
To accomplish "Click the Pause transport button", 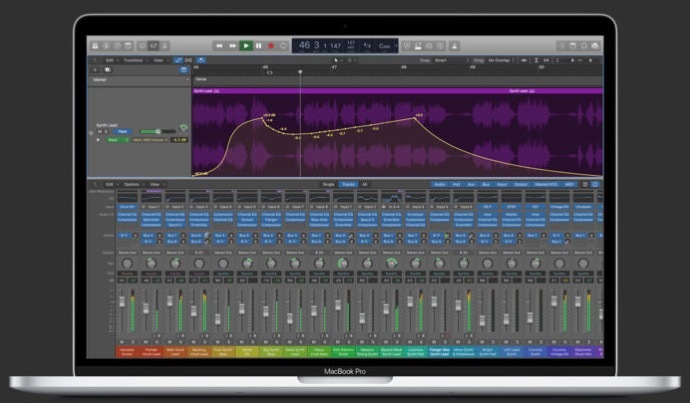I will (x=259, y=46).
